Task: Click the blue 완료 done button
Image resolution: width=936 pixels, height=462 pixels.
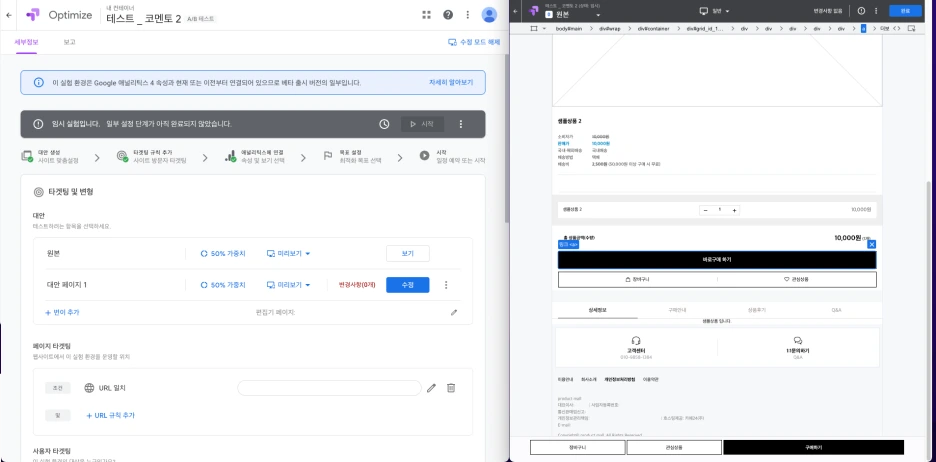Action: point(906,11)
